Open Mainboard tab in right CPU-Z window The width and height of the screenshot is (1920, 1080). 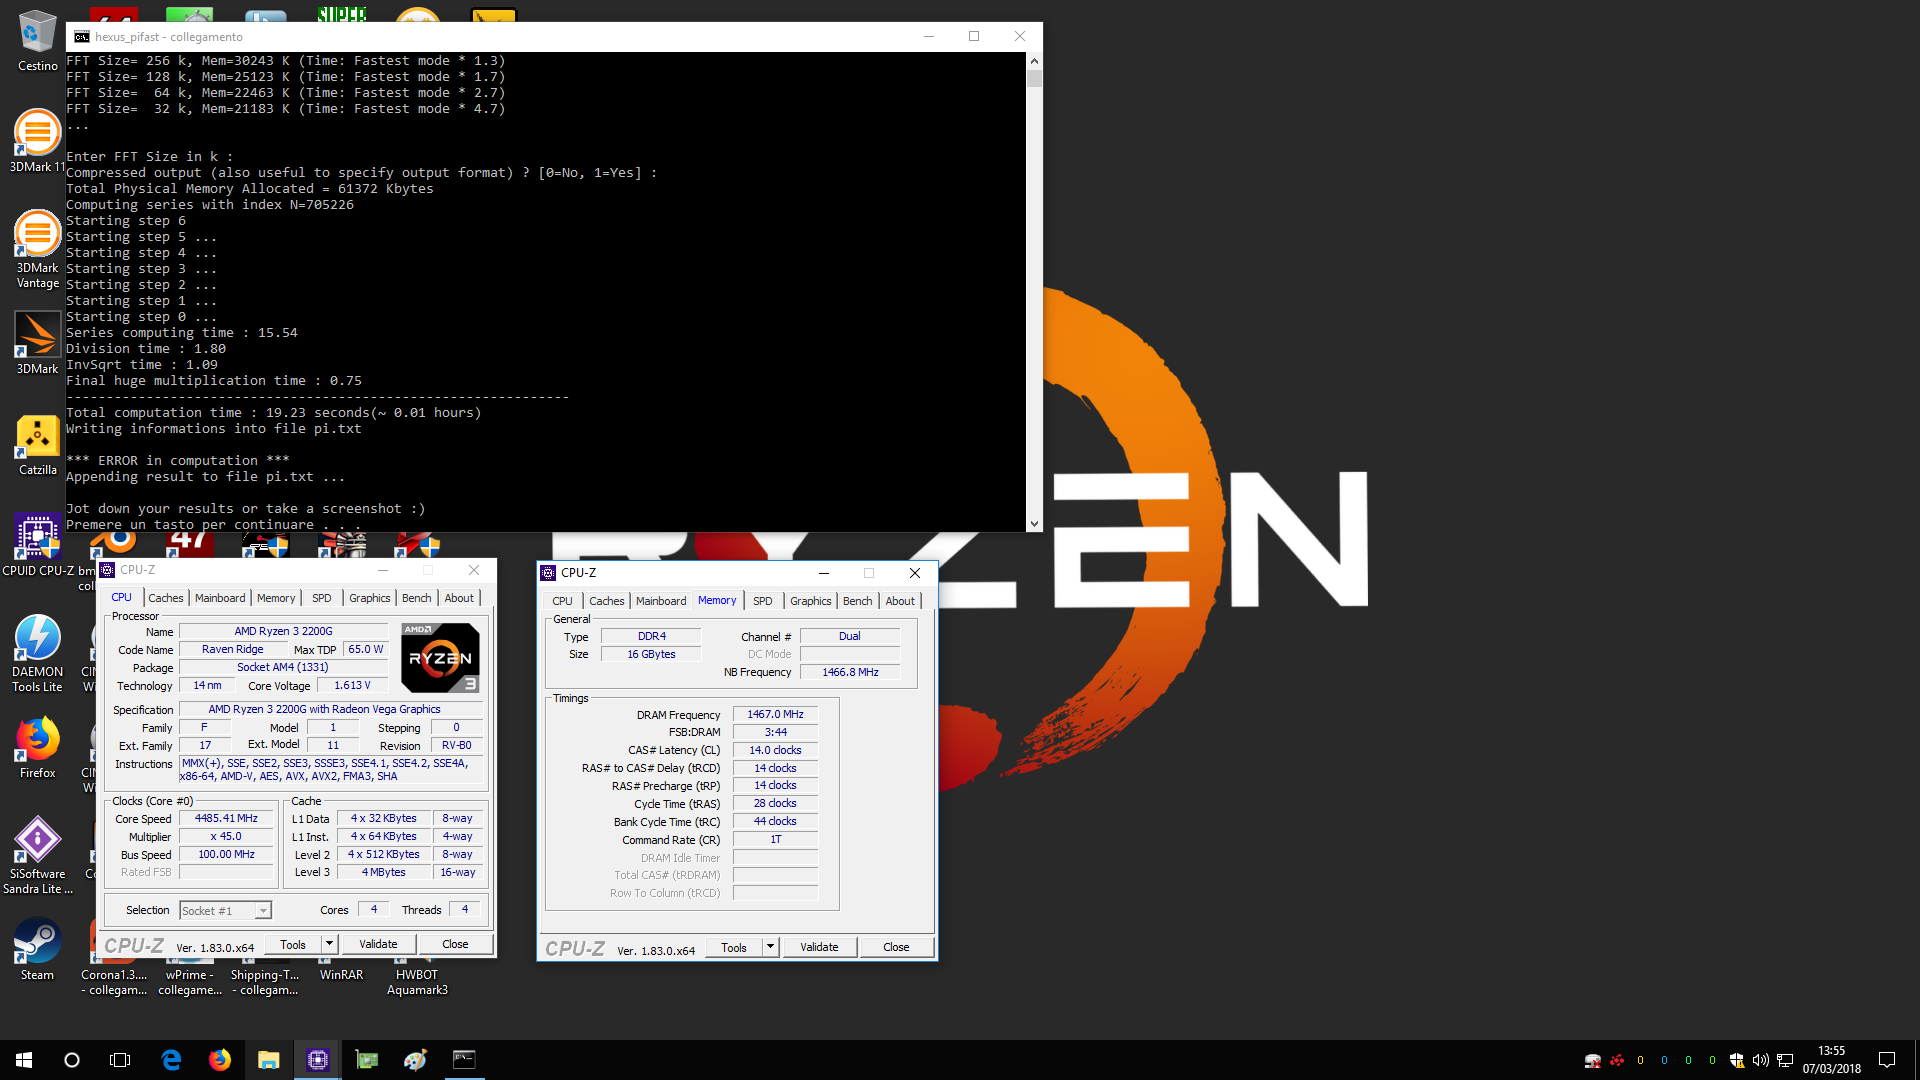pyautogui.click(x=661, y=601)
